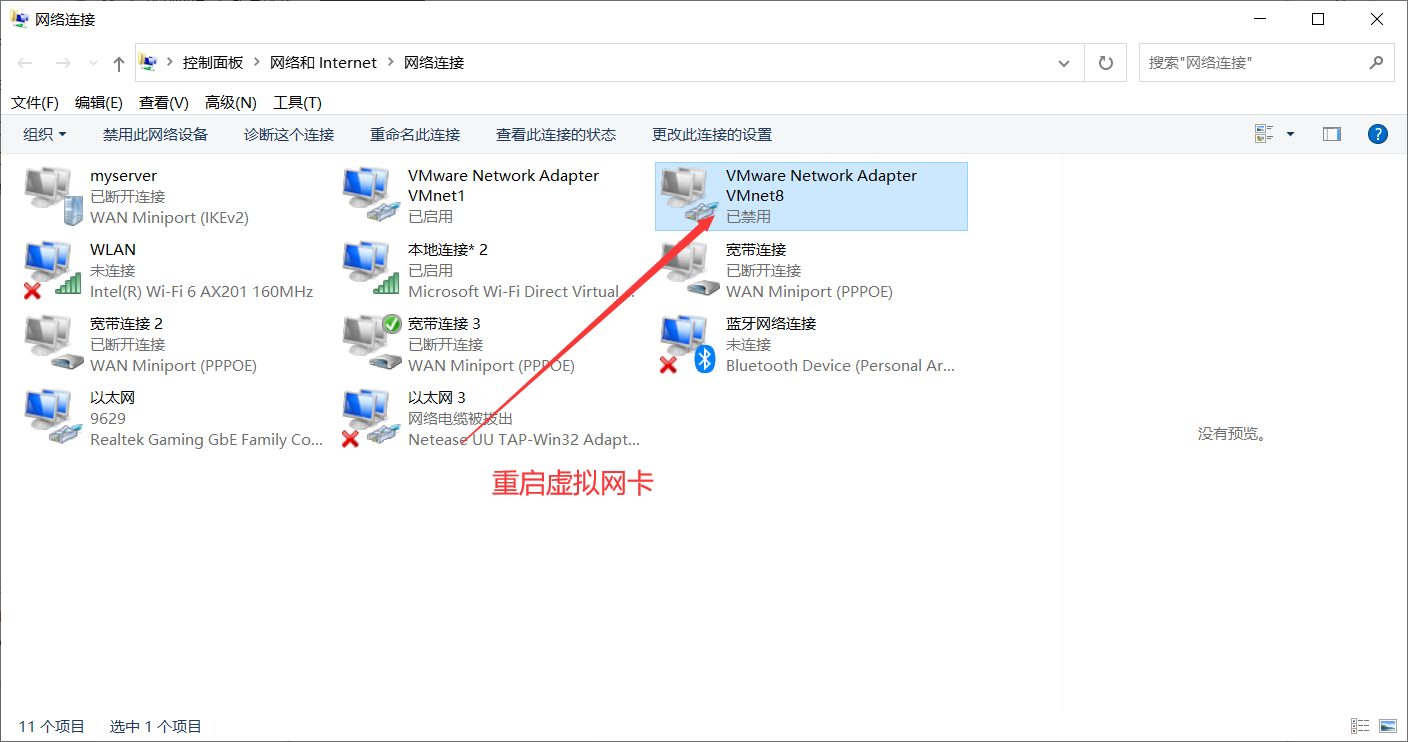Click Realtek Gaming GbE Family text

coord(207,439)
